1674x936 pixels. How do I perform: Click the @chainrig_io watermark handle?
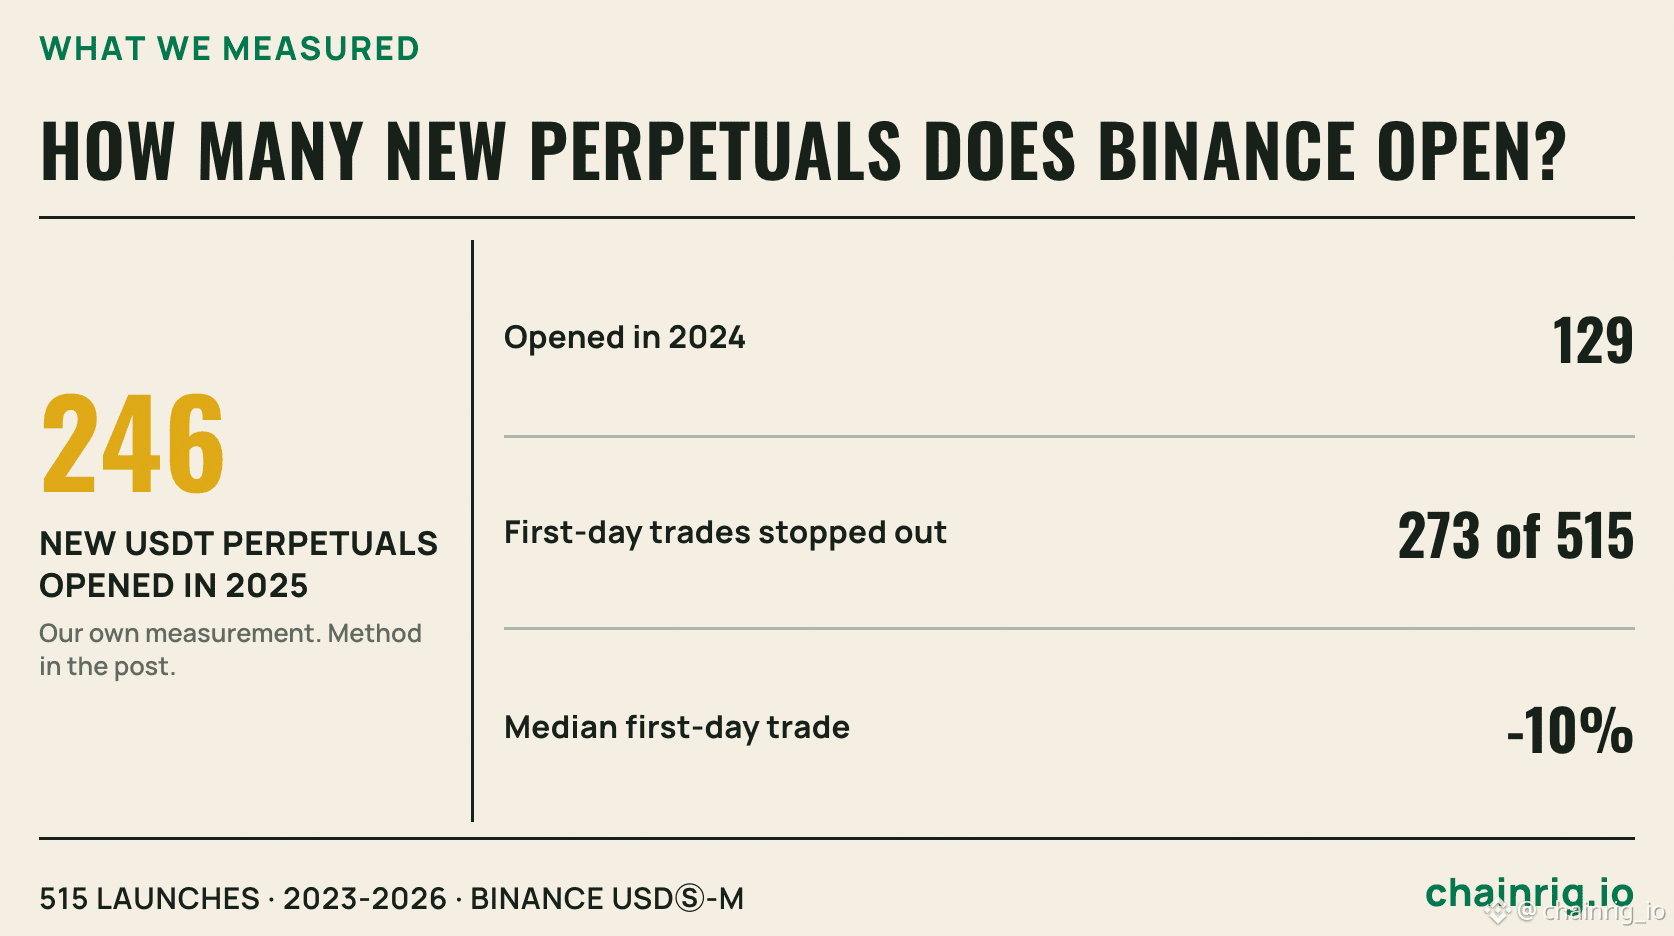tap(1591, 911)
